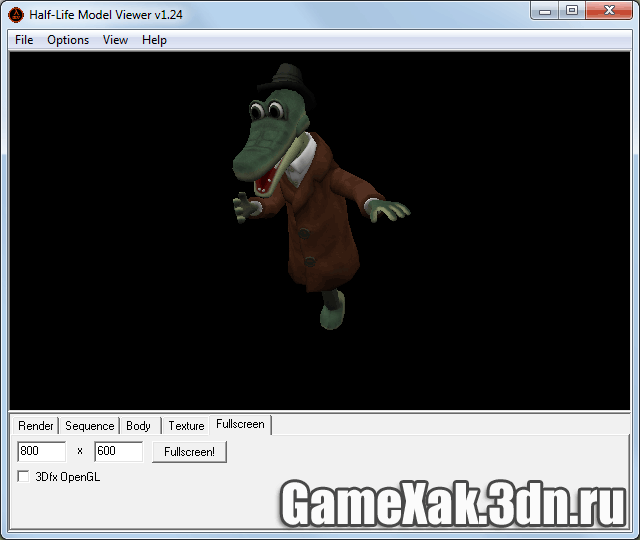
Task: Switch to the Sequence tab
Action: click(89, 426)
